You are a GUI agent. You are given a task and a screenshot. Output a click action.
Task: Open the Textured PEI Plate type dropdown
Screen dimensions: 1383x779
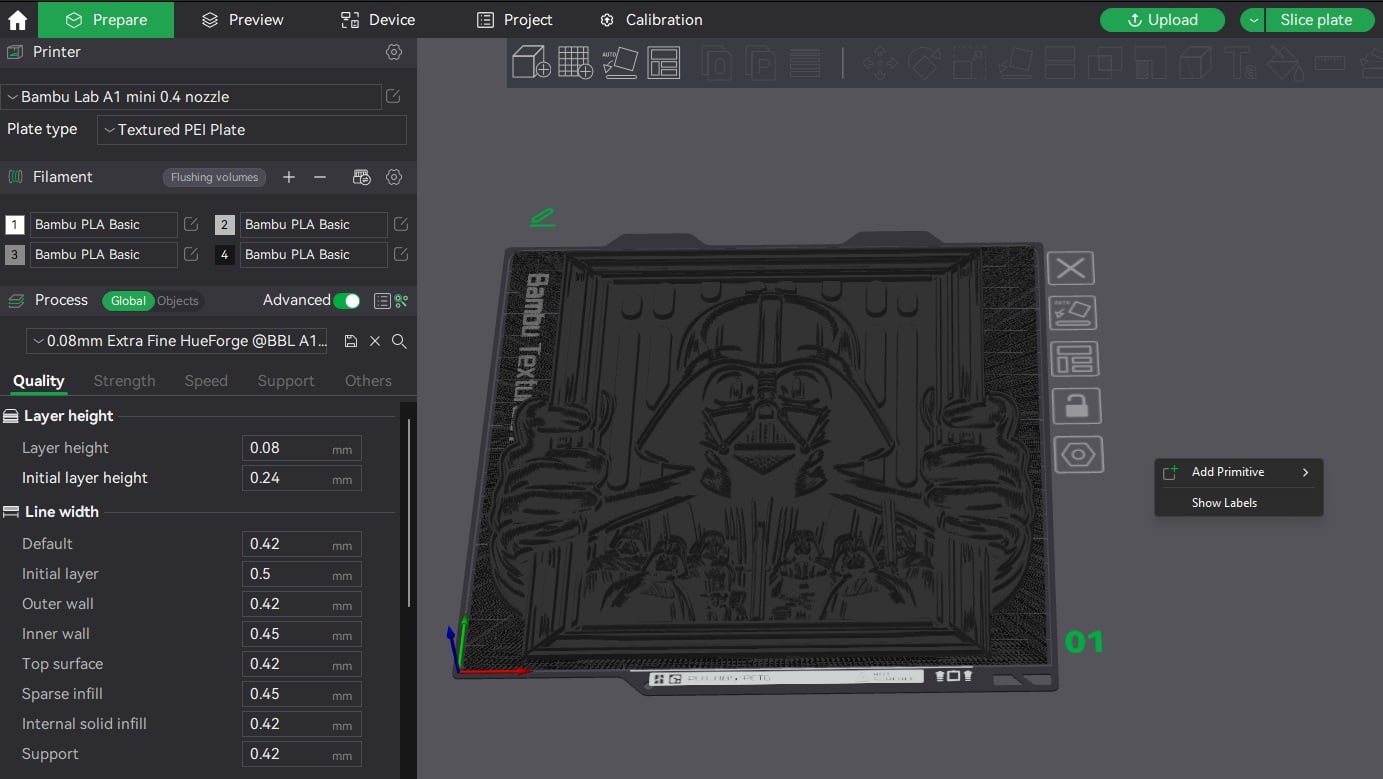(x=252, y=130)
